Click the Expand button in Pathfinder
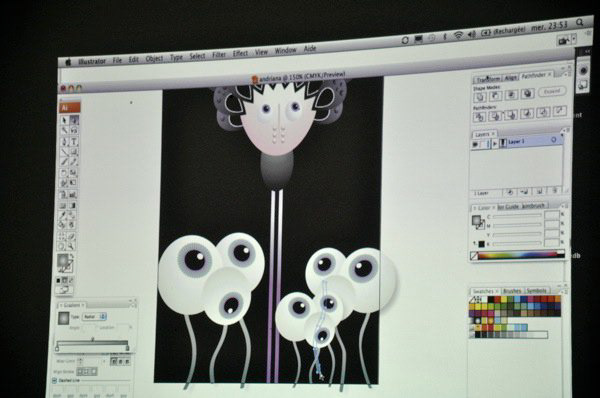This screenshot has width=600, height=398. tap(552, 91)
